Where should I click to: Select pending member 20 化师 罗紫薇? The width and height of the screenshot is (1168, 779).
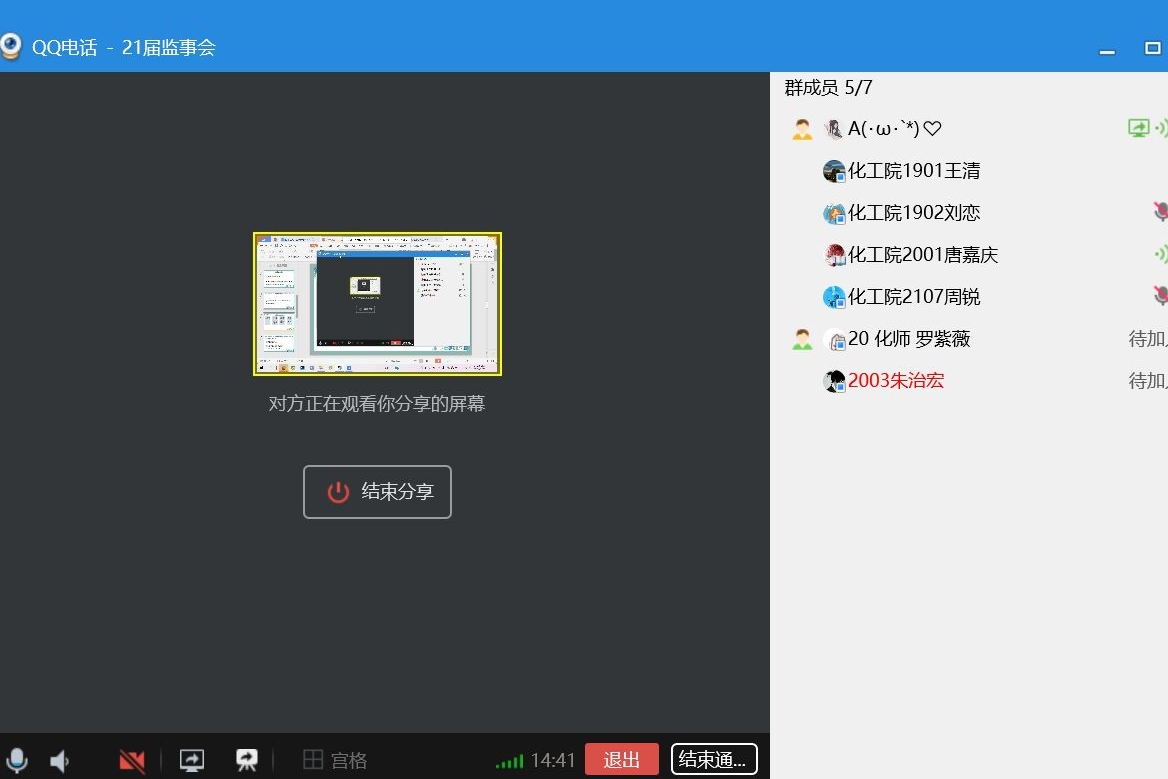[x=909, y=339]
